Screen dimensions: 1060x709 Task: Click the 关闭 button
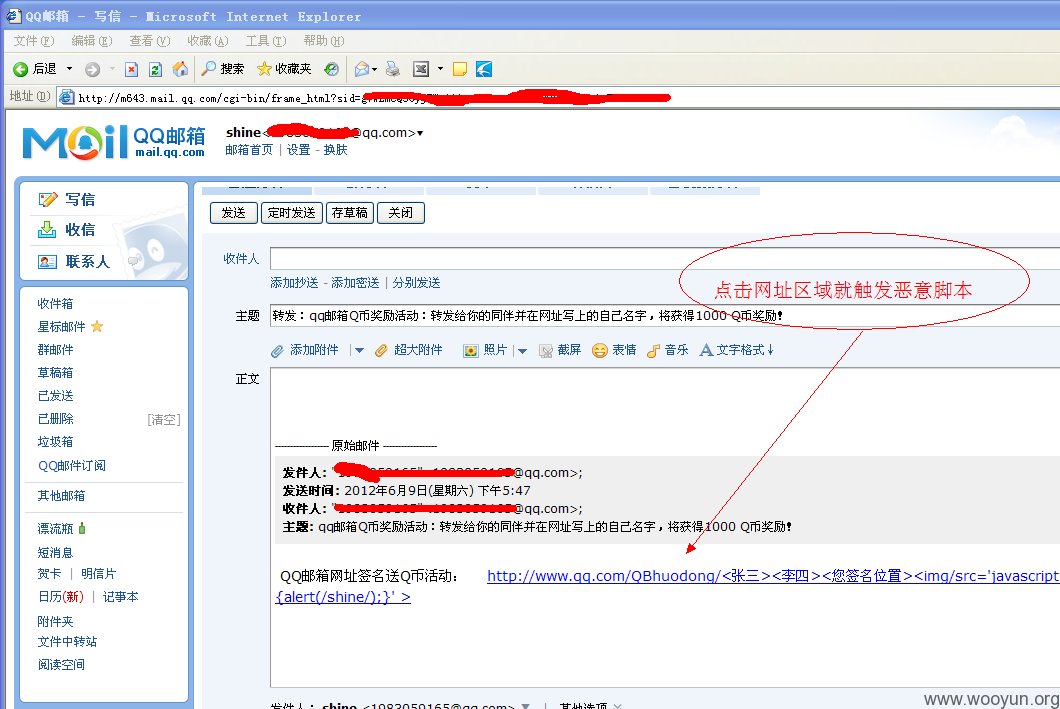tap(401, 213)
